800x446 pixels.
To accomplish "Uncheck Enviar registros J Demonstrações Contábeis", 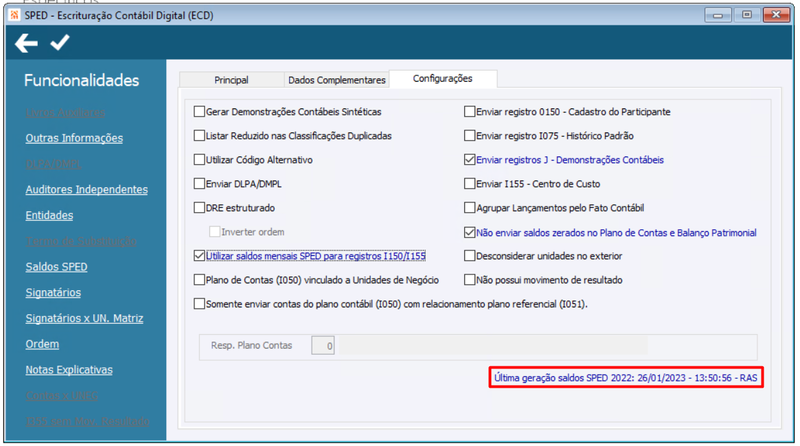I will [469, 160].
